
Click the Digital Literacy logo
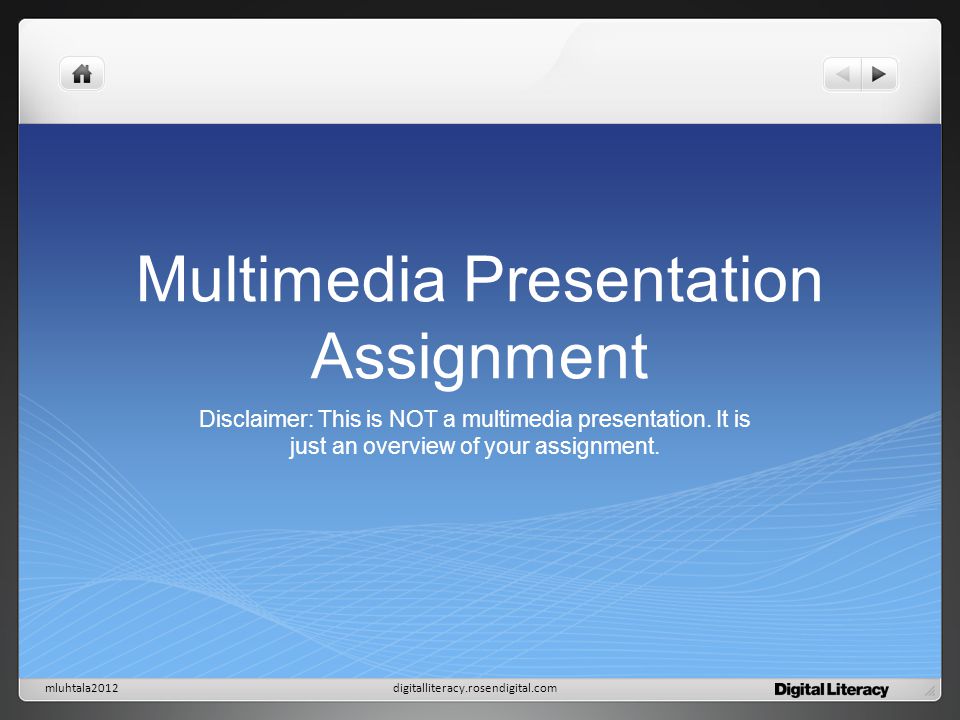(x=831, y=689)
